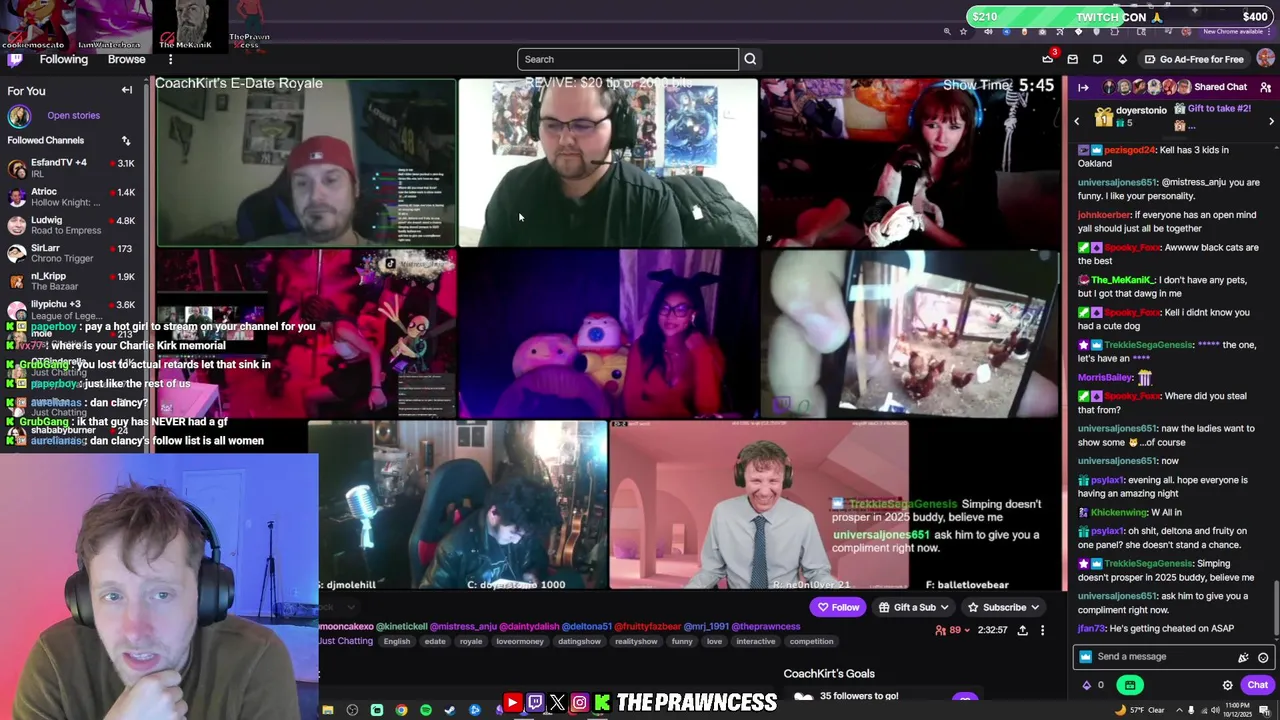Focus the Twitch search field
The width and height of the screenshot is (1280, 720).
[x=628, y=59]
